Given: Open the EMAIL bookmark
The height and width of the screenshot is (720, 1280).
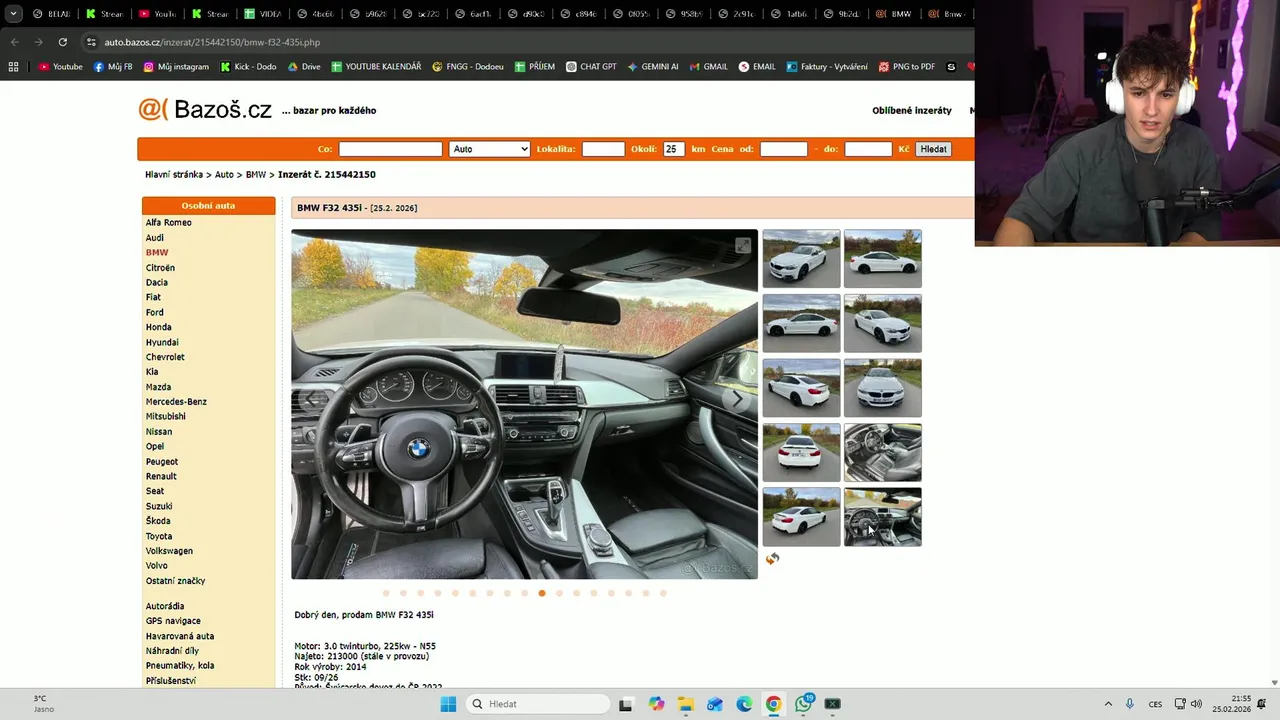Looking at the screenshot, I should [x=757, y=67].
